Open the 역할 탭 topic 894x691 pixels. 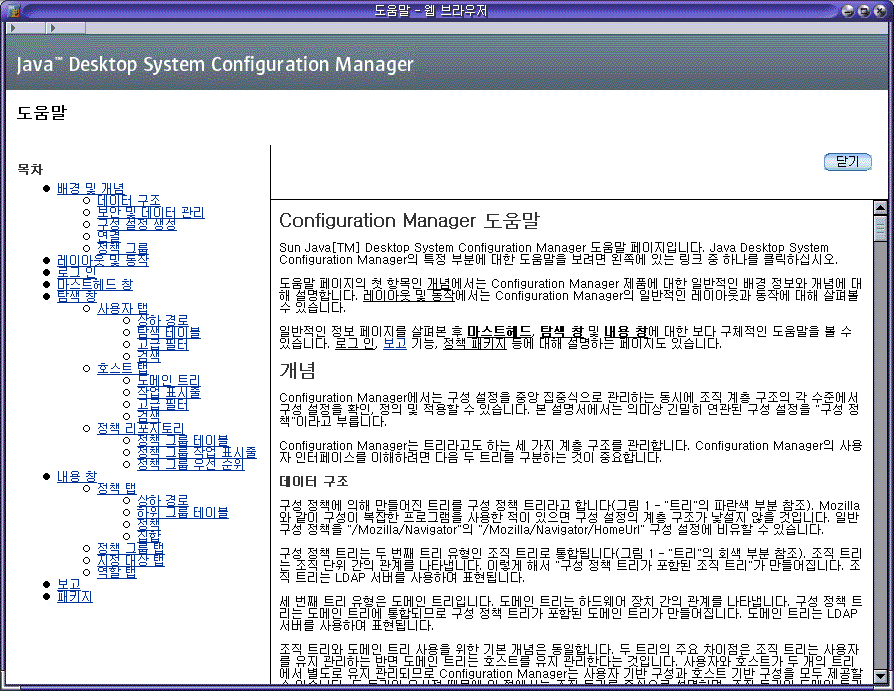117,571
